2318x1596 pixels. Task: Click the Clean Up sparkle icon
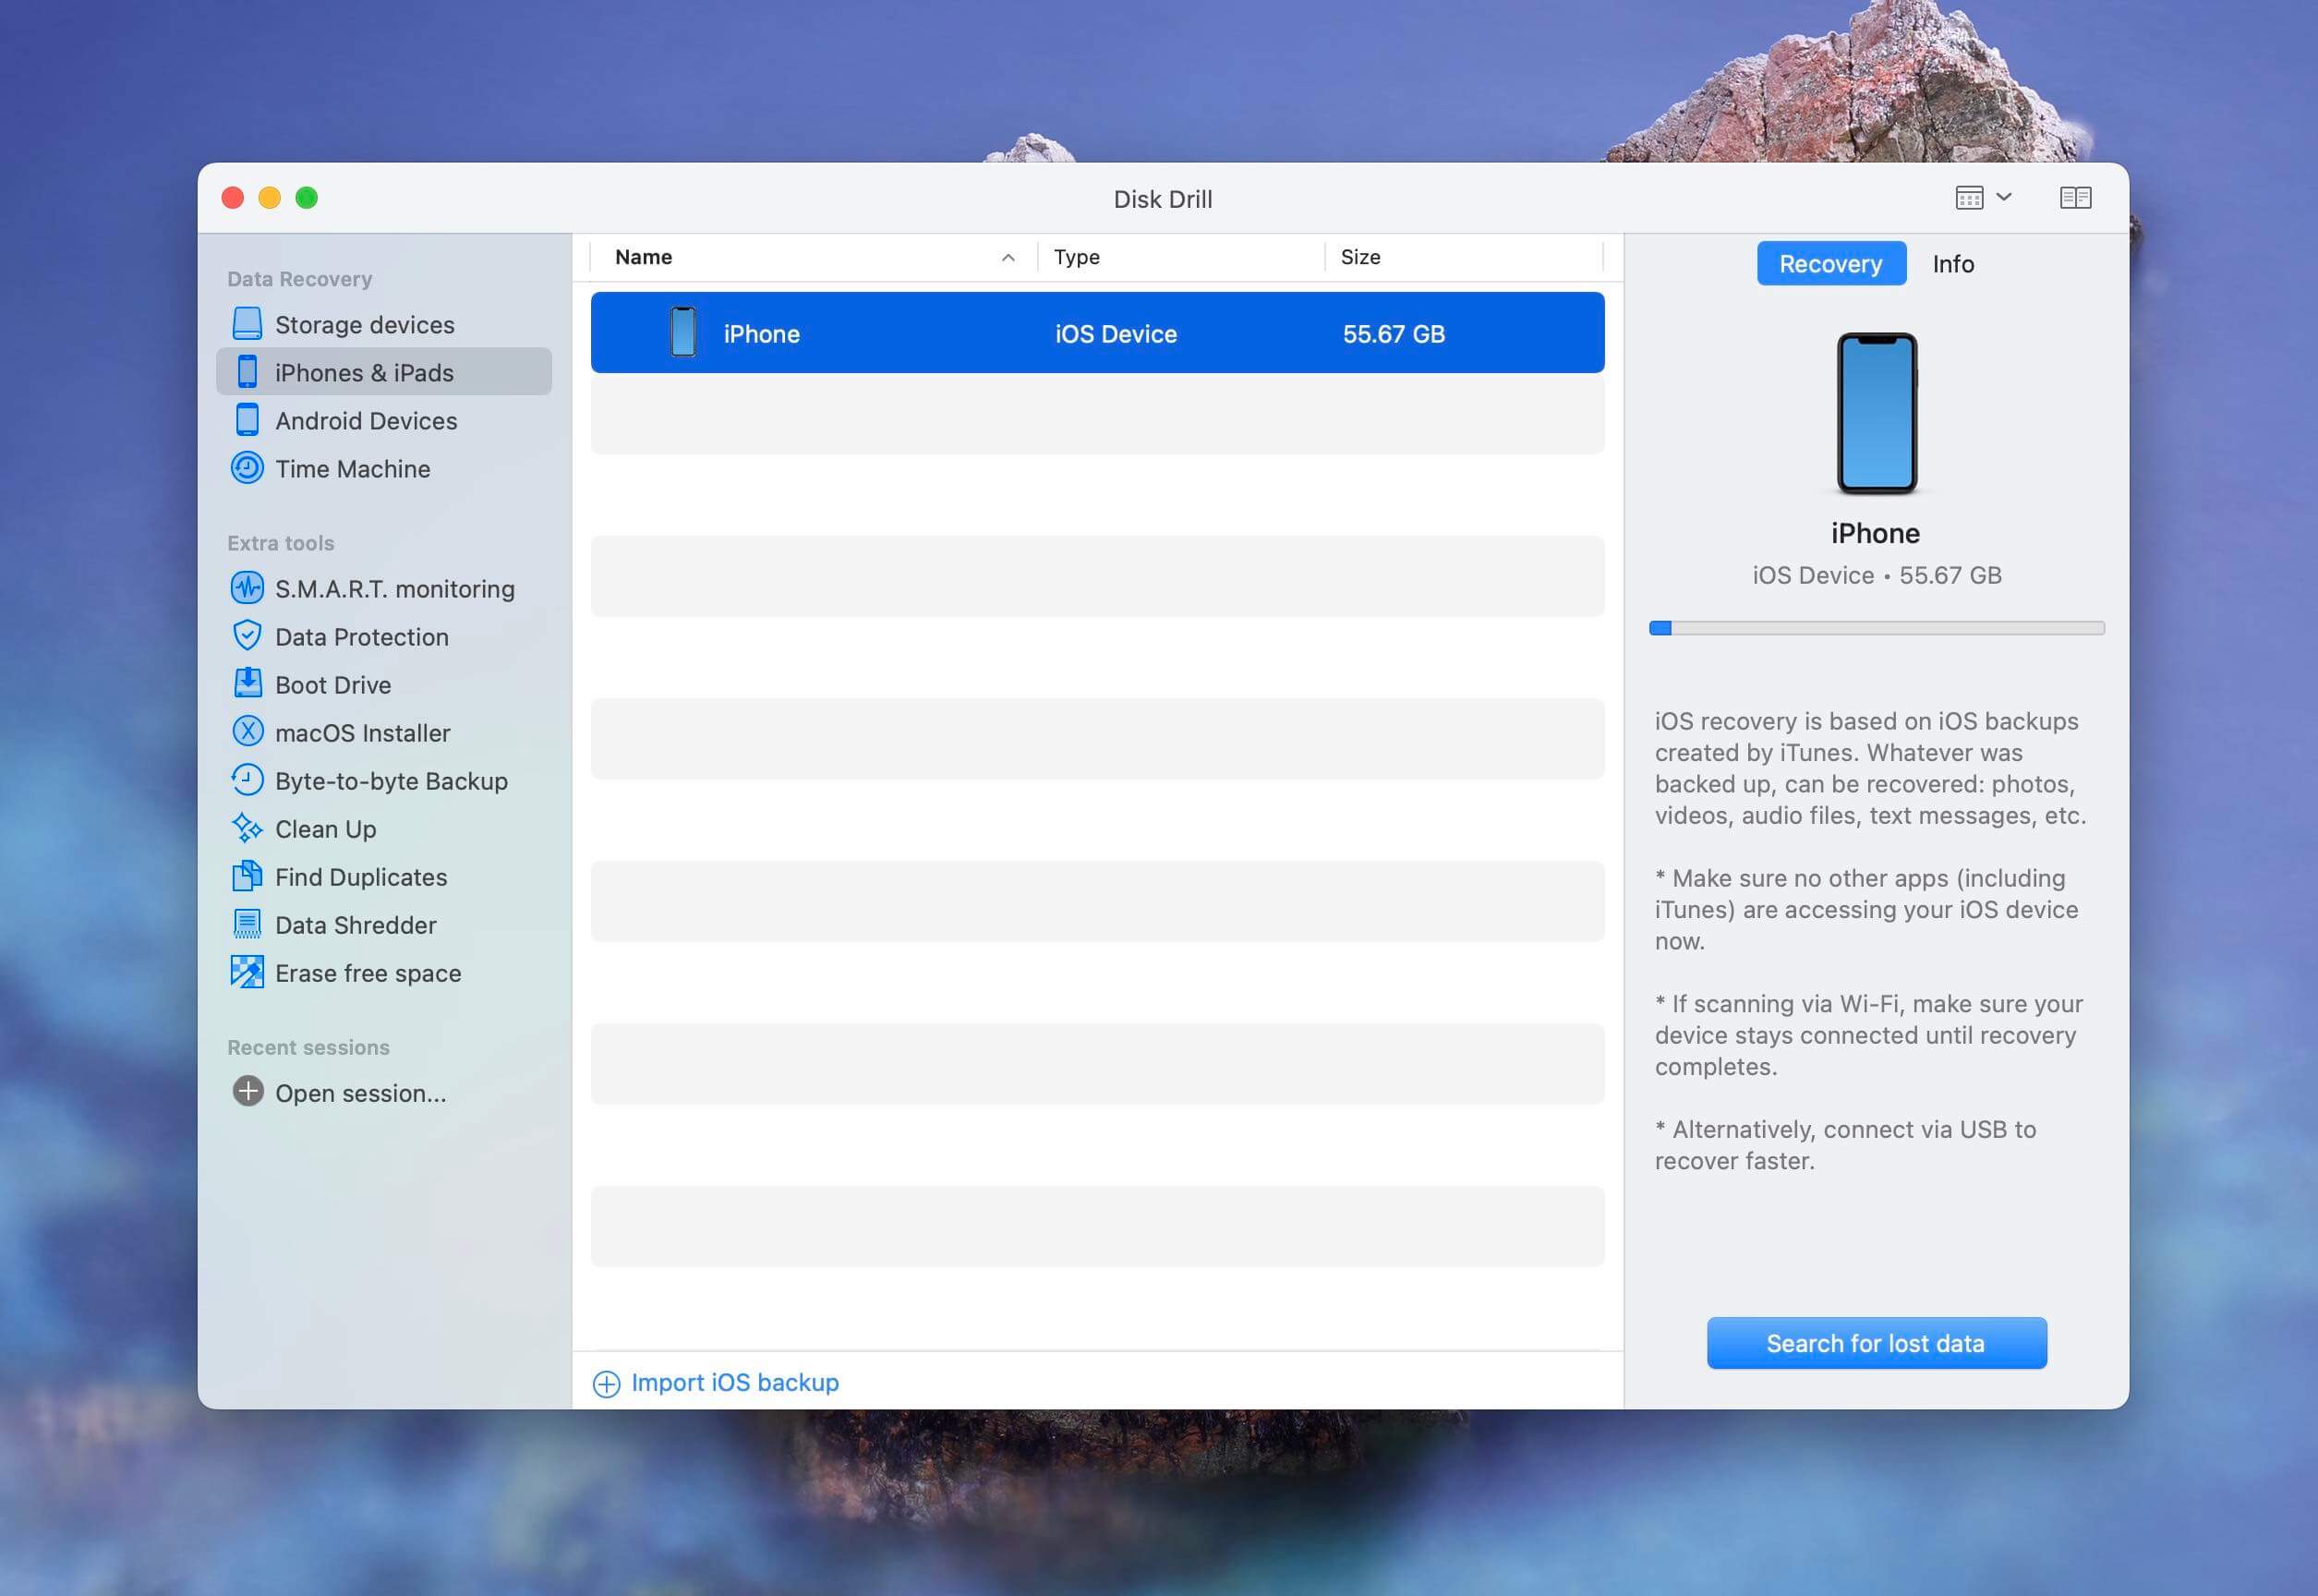247,828
